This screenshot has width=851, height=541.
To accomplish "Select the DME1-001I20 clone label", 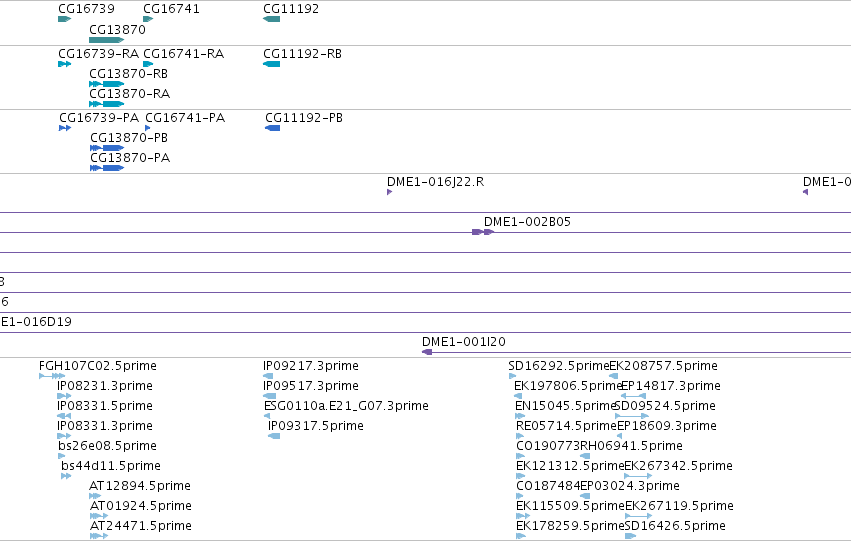I will [463, 342].
